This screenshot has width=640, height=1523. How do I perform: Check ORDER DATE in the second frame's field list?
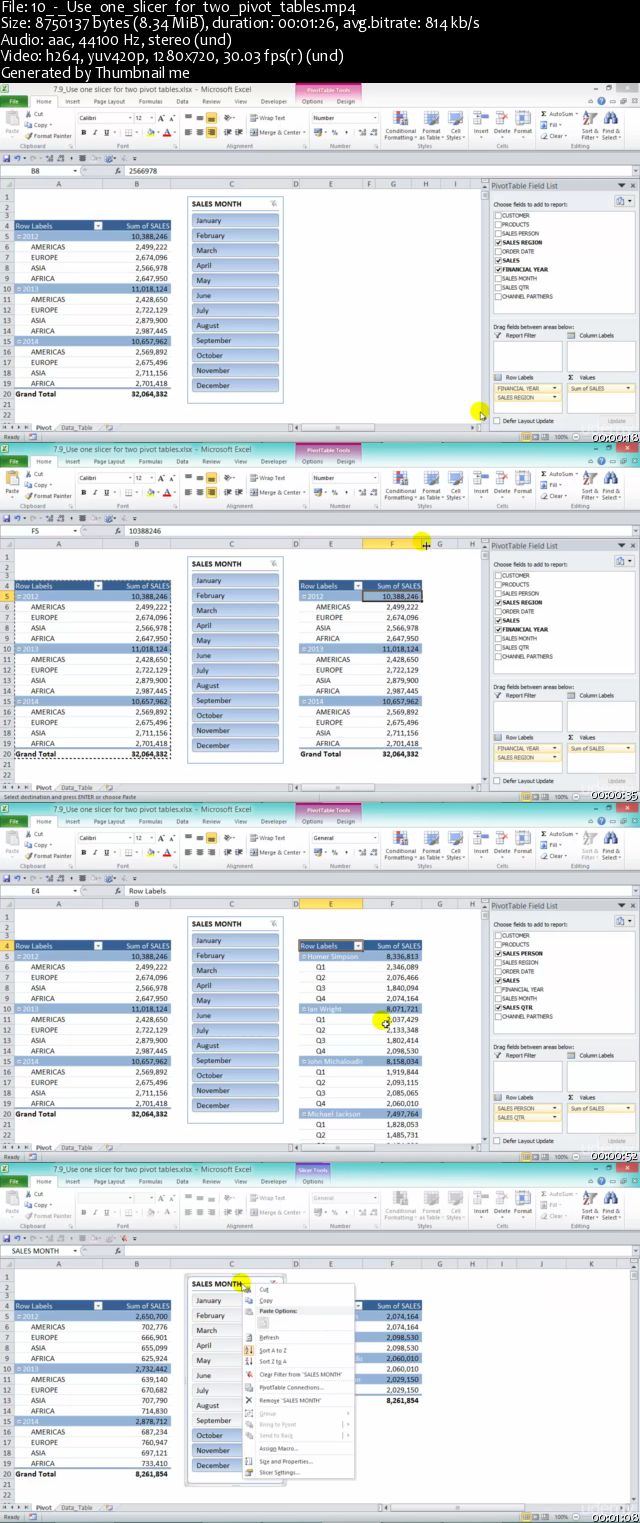click(x=498, y=612)
